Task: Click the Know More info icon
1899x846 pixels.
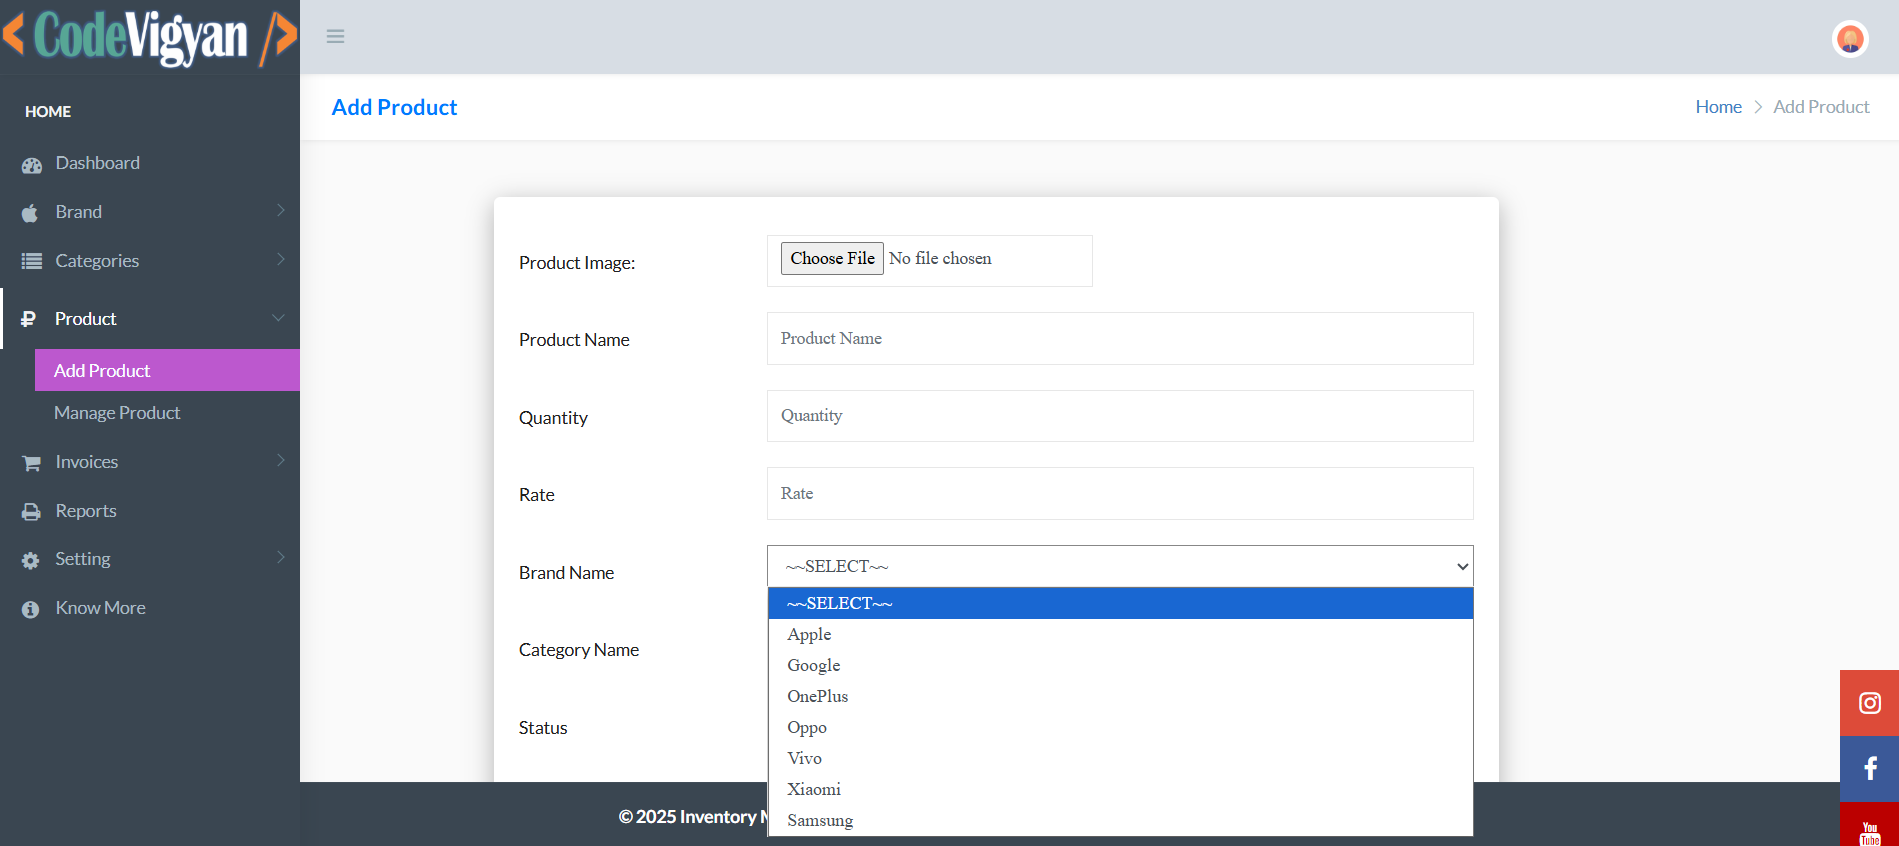Action: 31,609
